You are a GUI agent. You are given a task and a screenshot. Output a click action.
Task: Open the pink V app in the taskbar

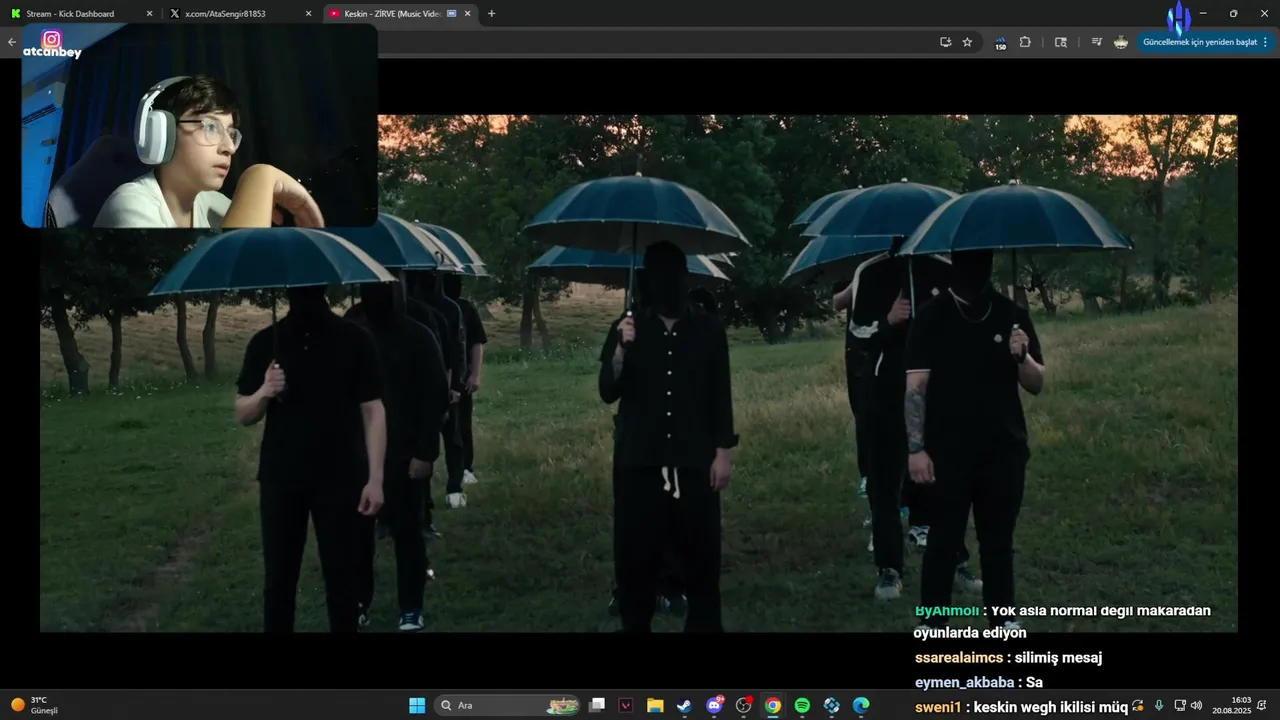pos(626,705)
